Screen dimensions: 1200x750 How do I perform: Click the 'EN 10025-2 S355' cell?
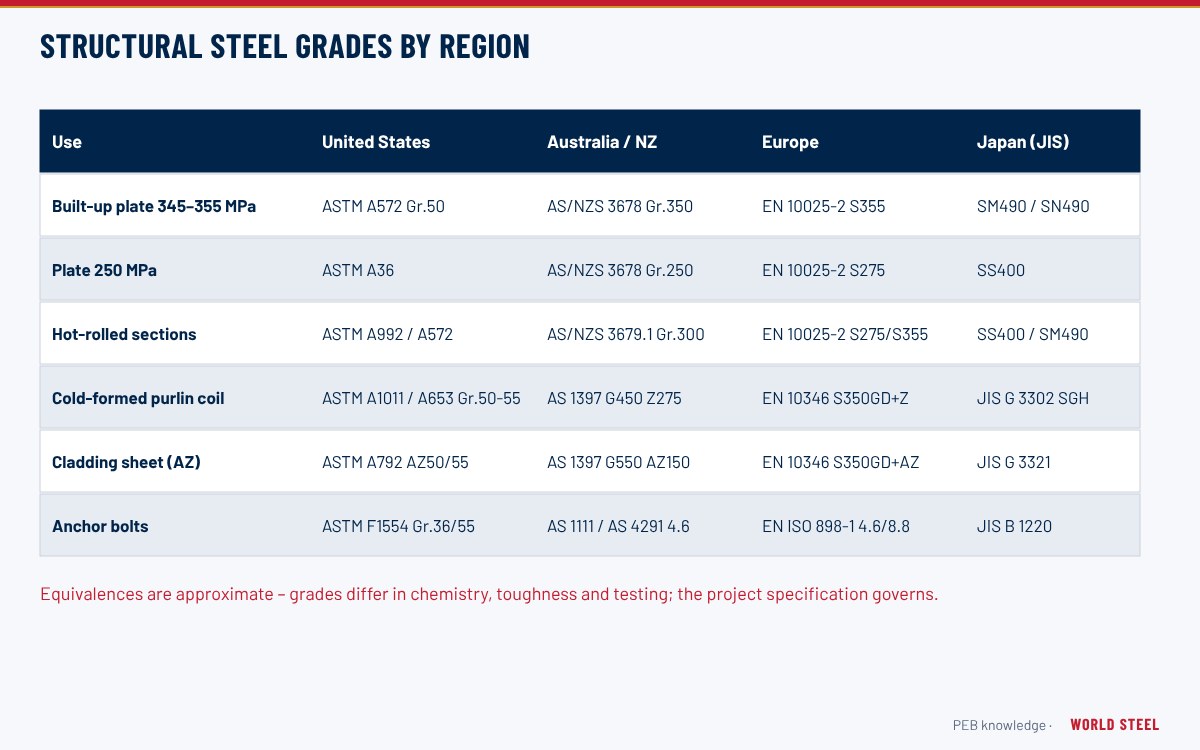tap(823, 206)
